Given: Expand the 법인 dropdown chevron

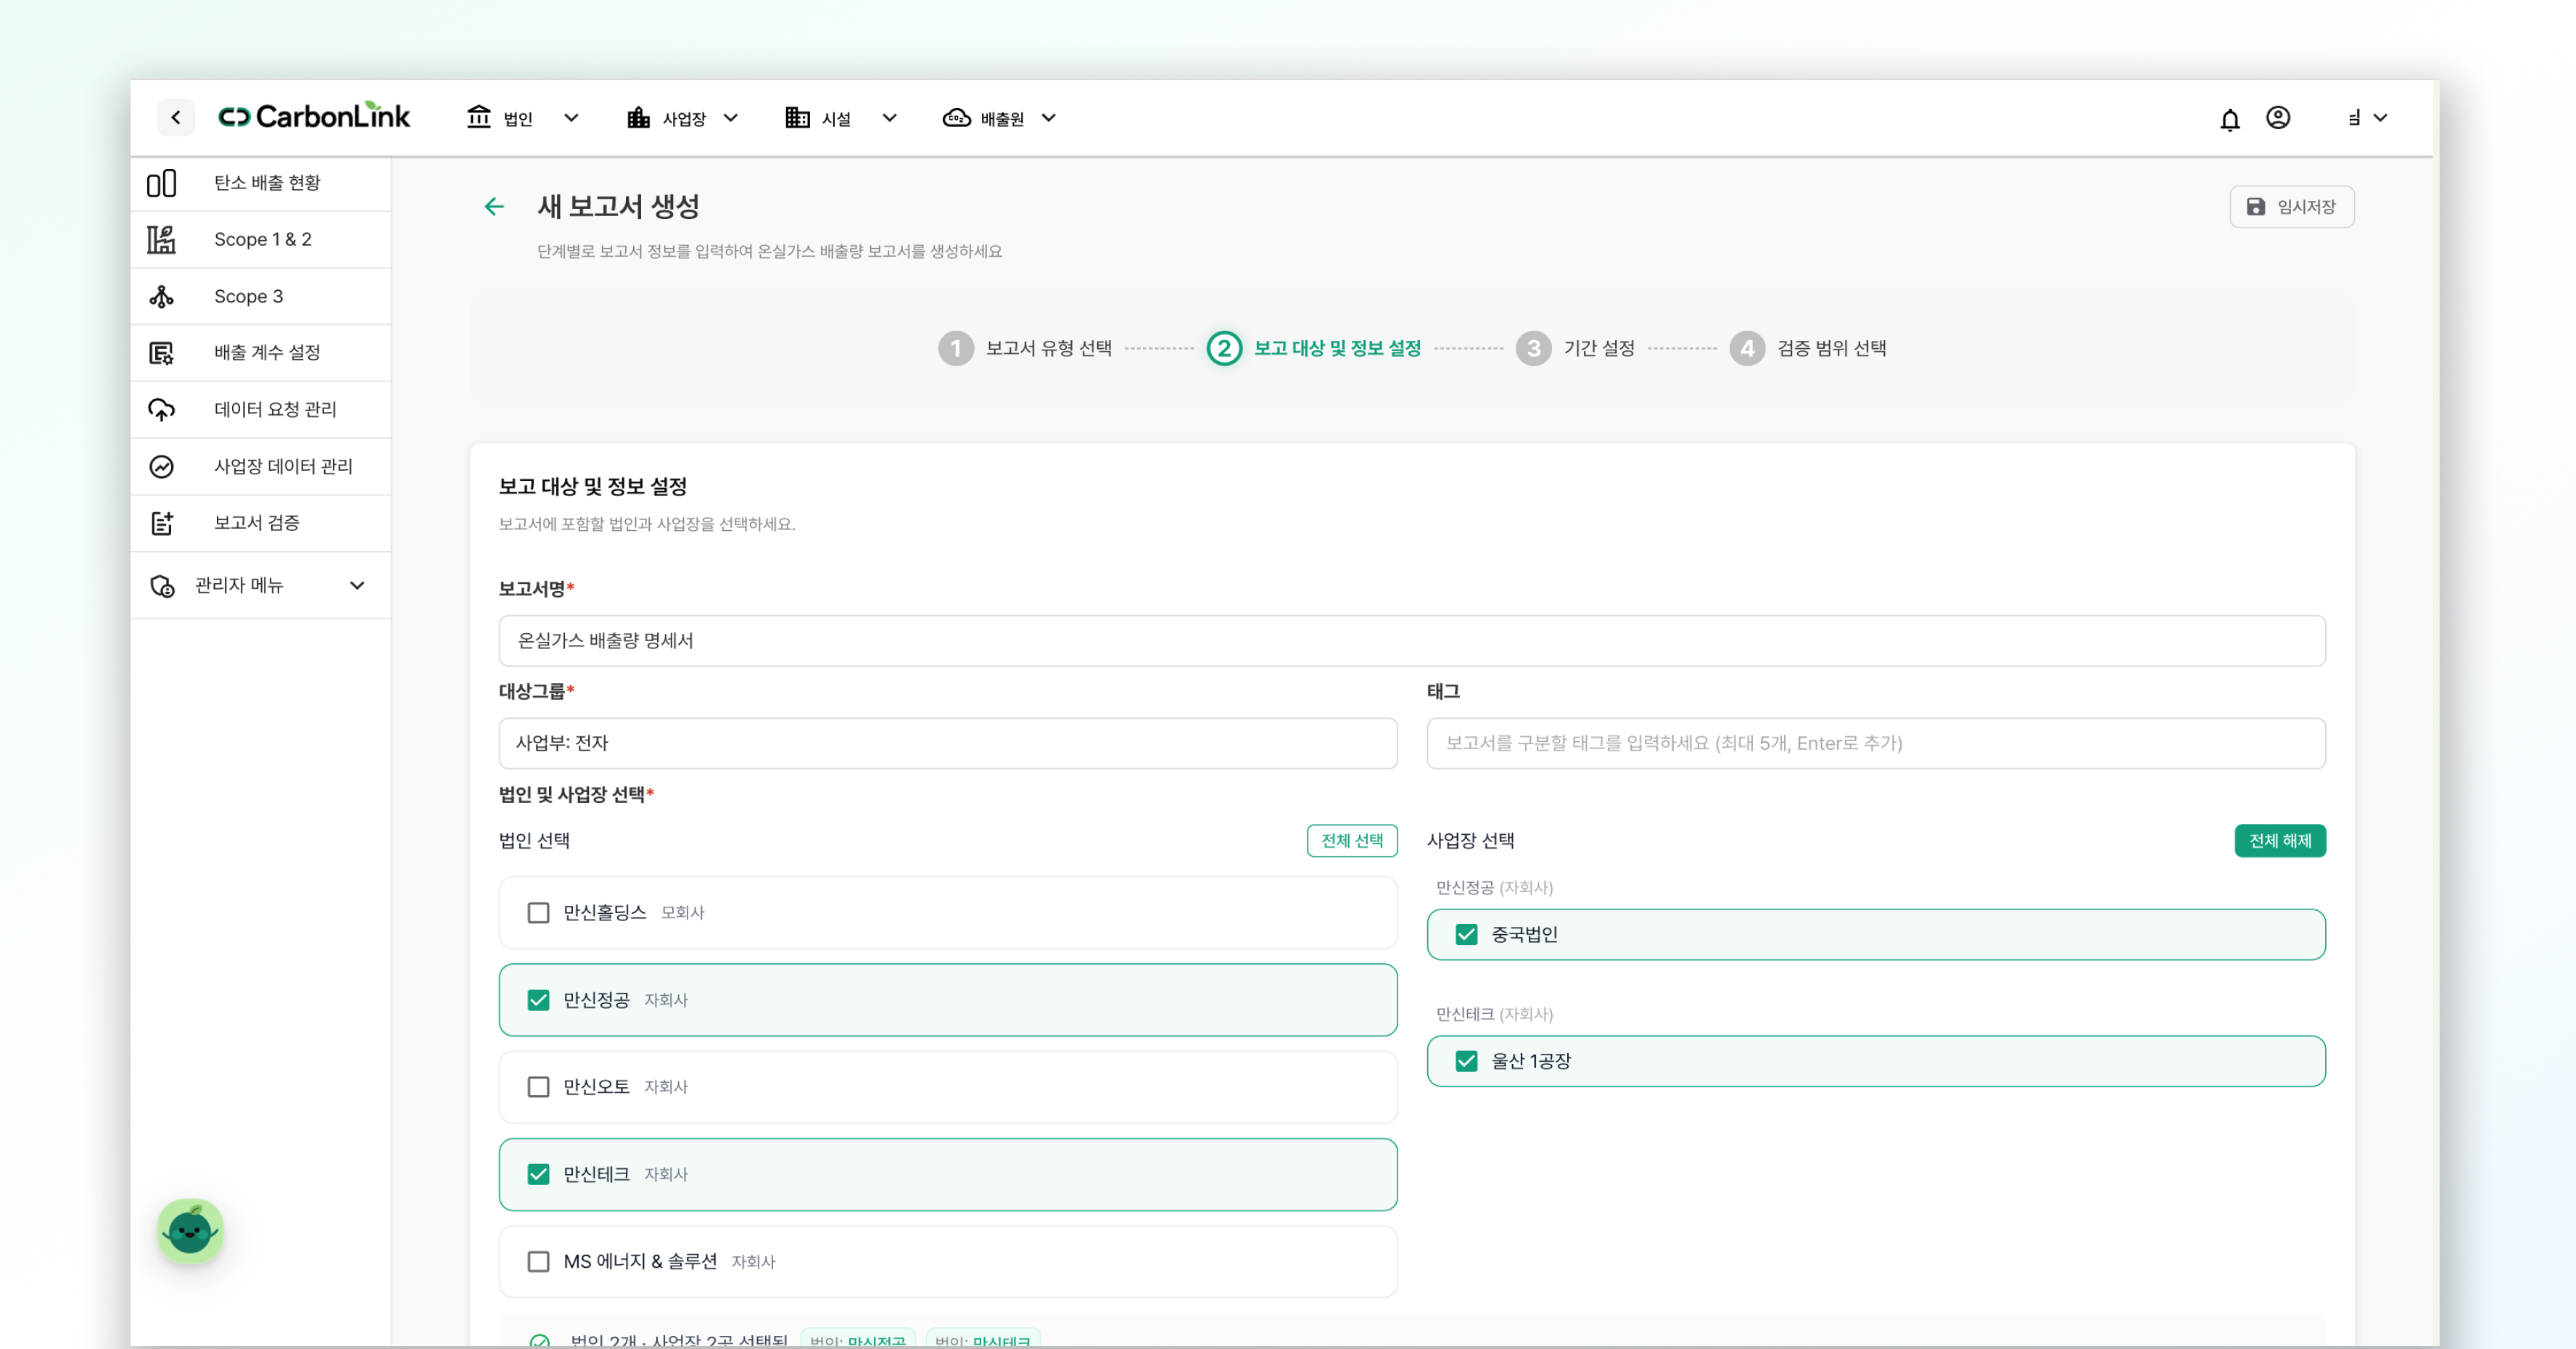Looking at the screenshot, I should [571, 118].
